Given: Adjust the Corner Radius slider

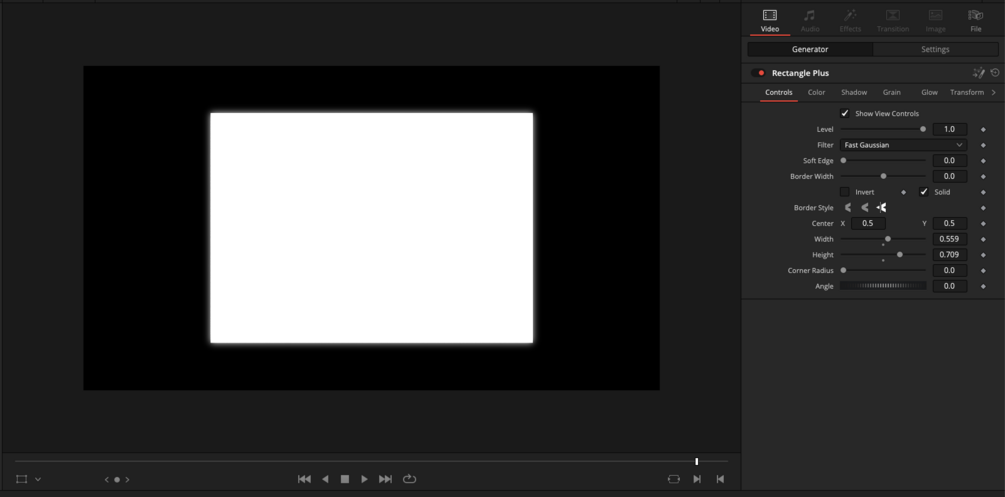Looking at the screenshot, I should click(883, 270).
